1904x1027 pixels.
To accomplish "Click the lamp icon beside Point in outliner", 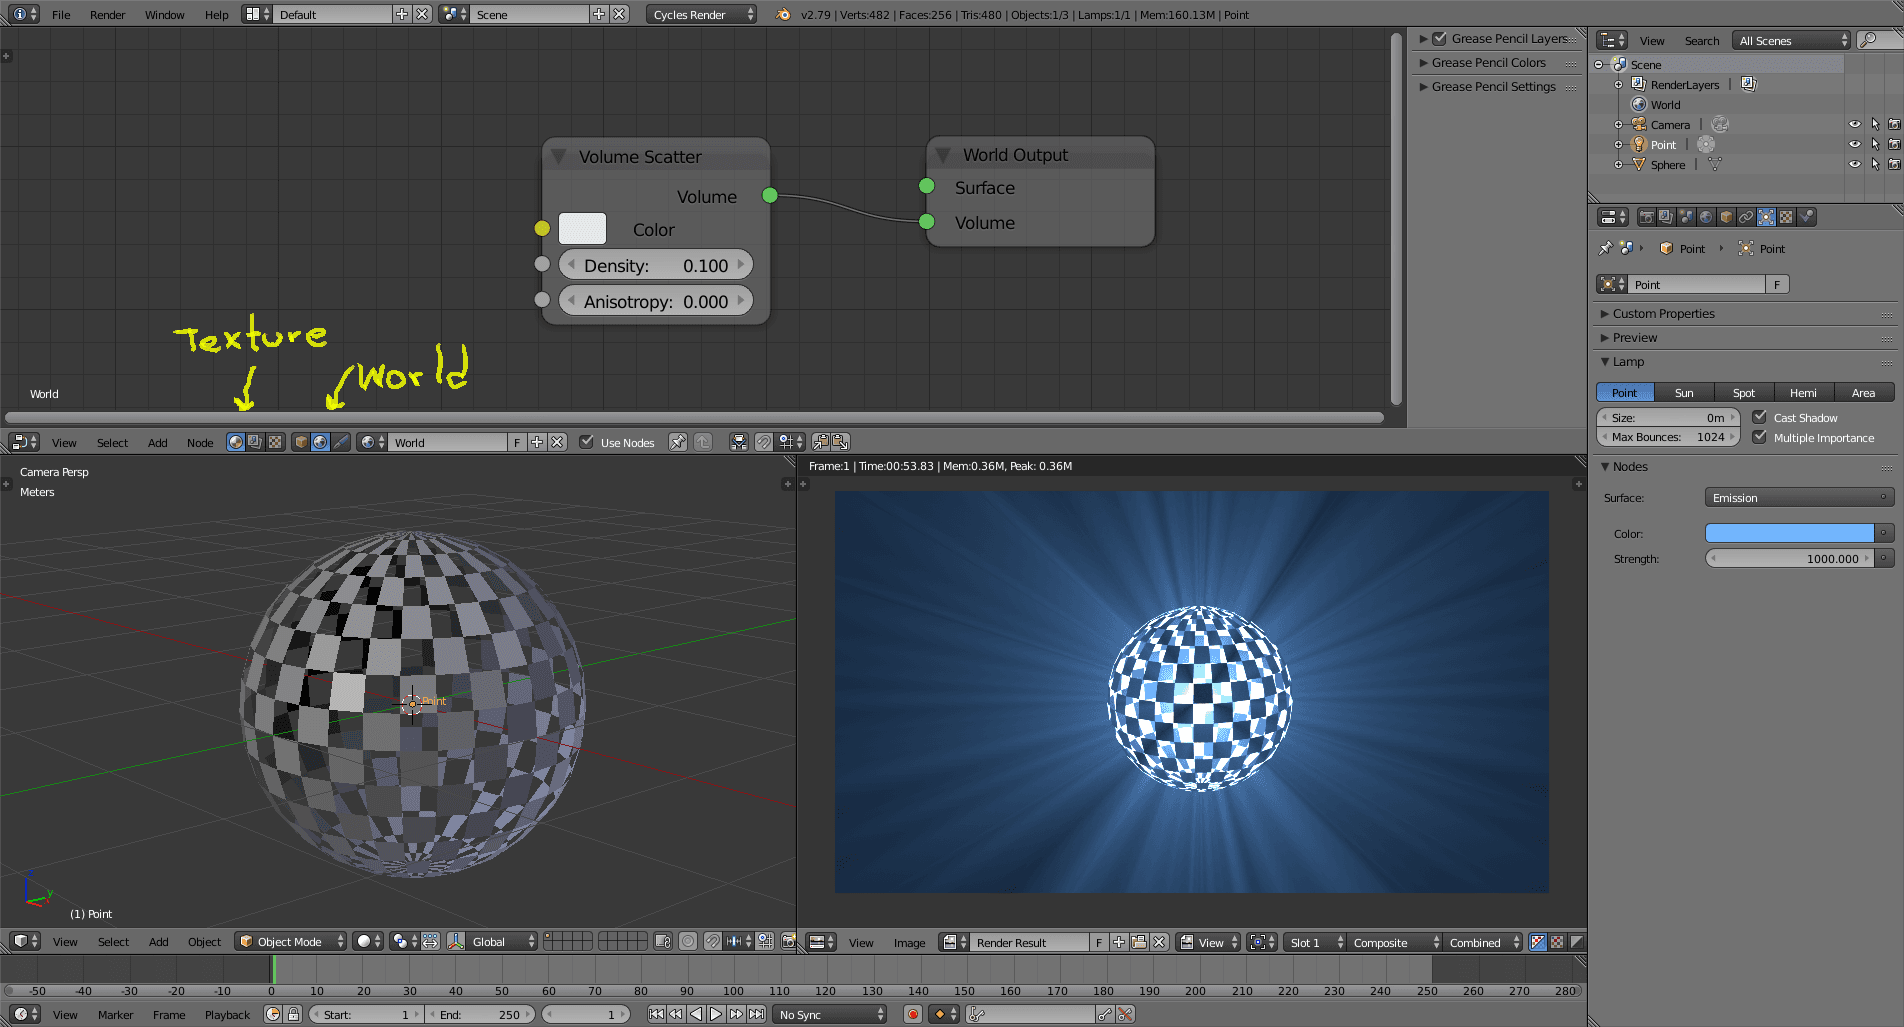I will 1640,145.
